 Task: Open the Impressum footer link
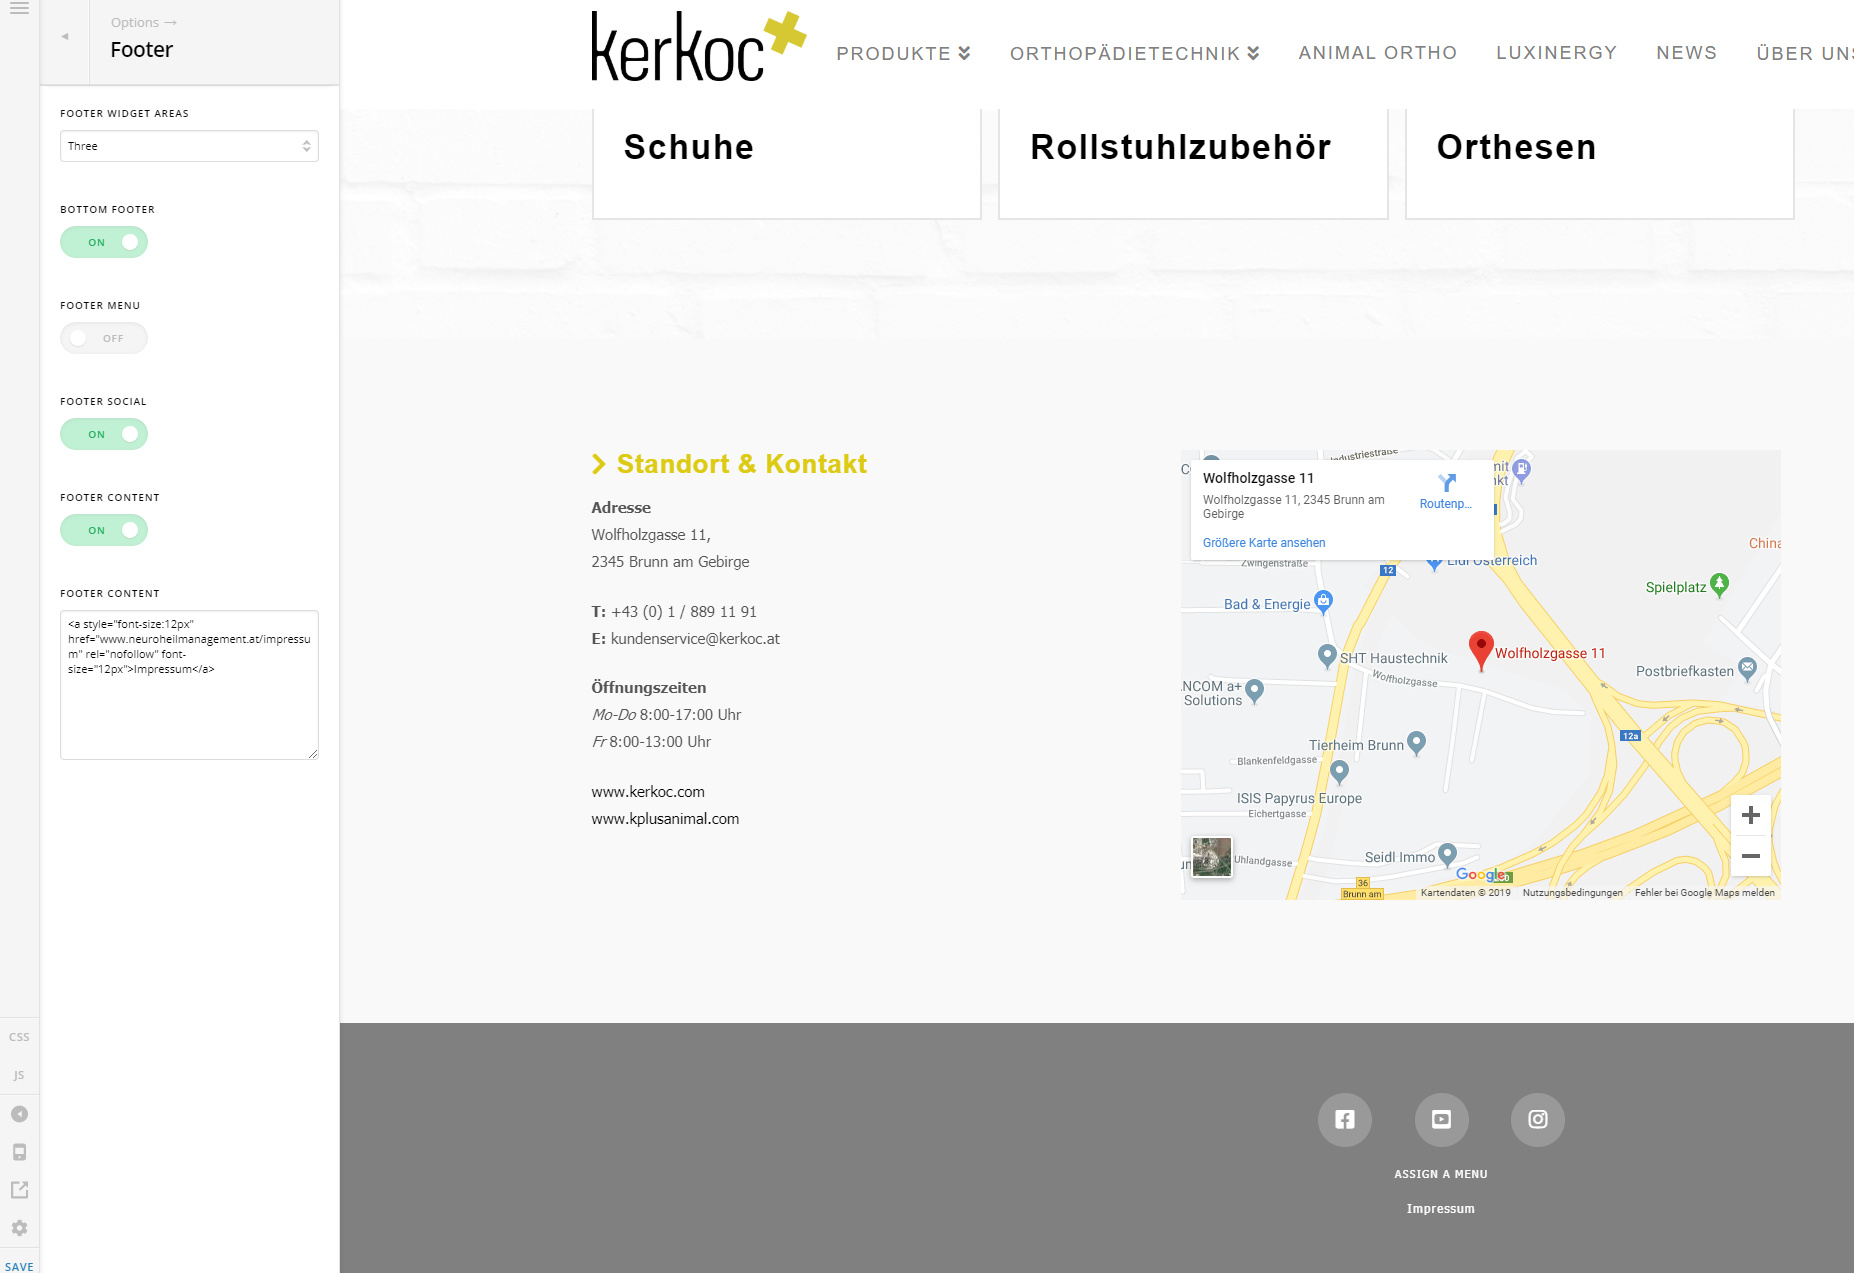1441,1209
